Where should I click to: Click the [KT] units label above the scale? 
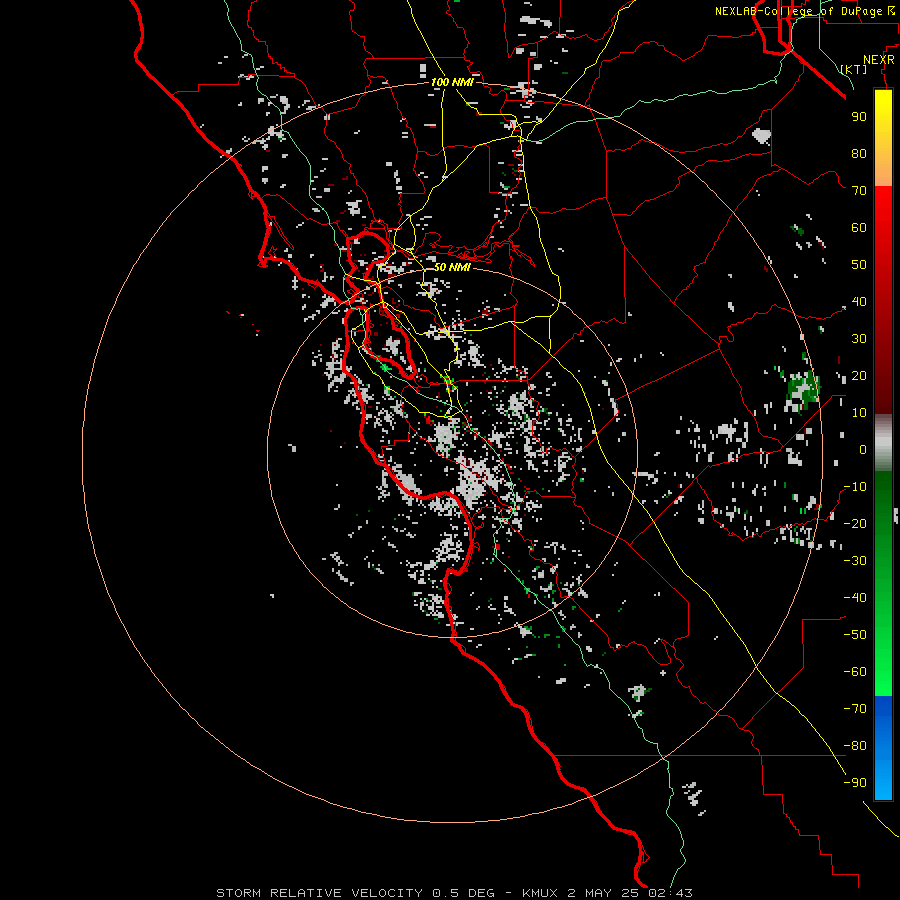(x=854, y=69)
